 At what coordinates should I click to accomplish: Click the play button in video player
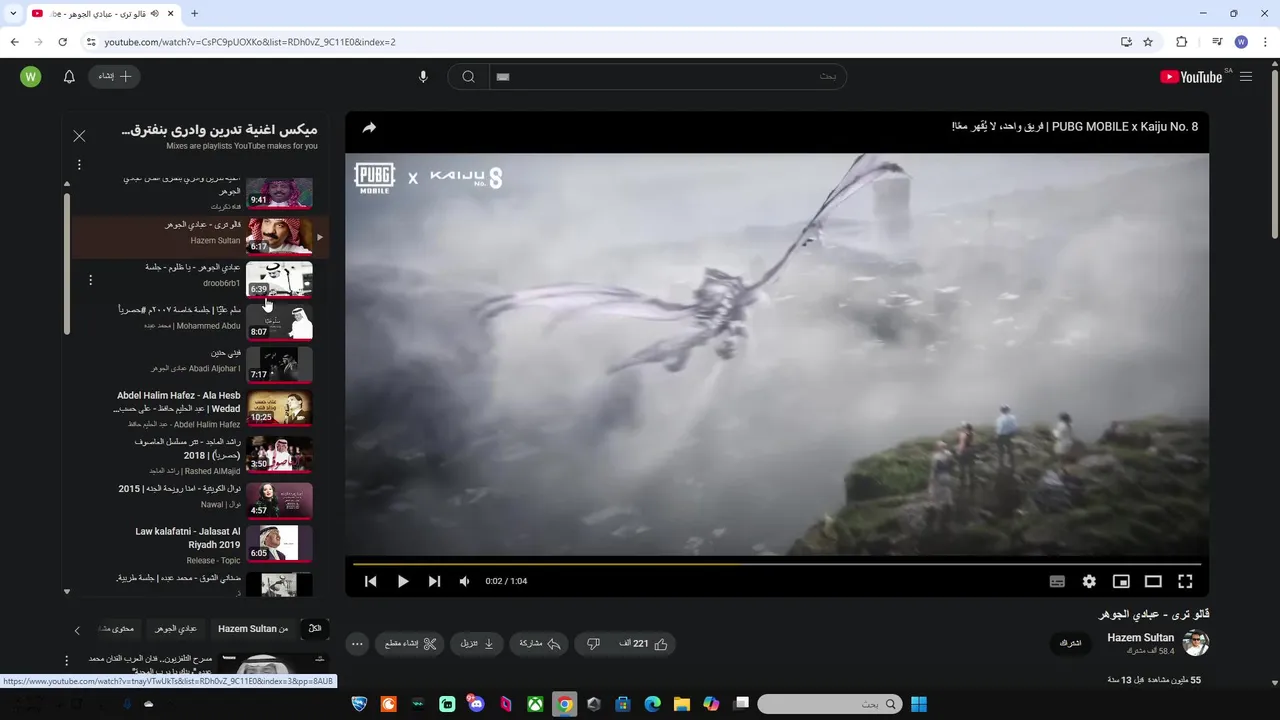point(403,581)
